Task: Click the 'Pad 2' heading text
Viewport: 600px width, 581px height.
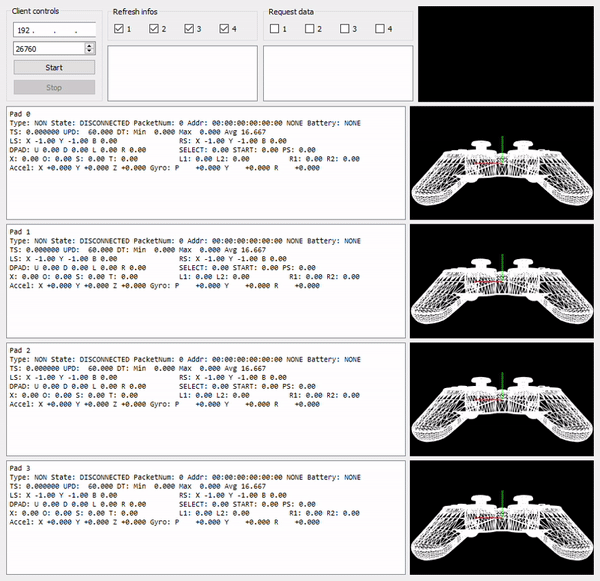Action: click(20, 350)
